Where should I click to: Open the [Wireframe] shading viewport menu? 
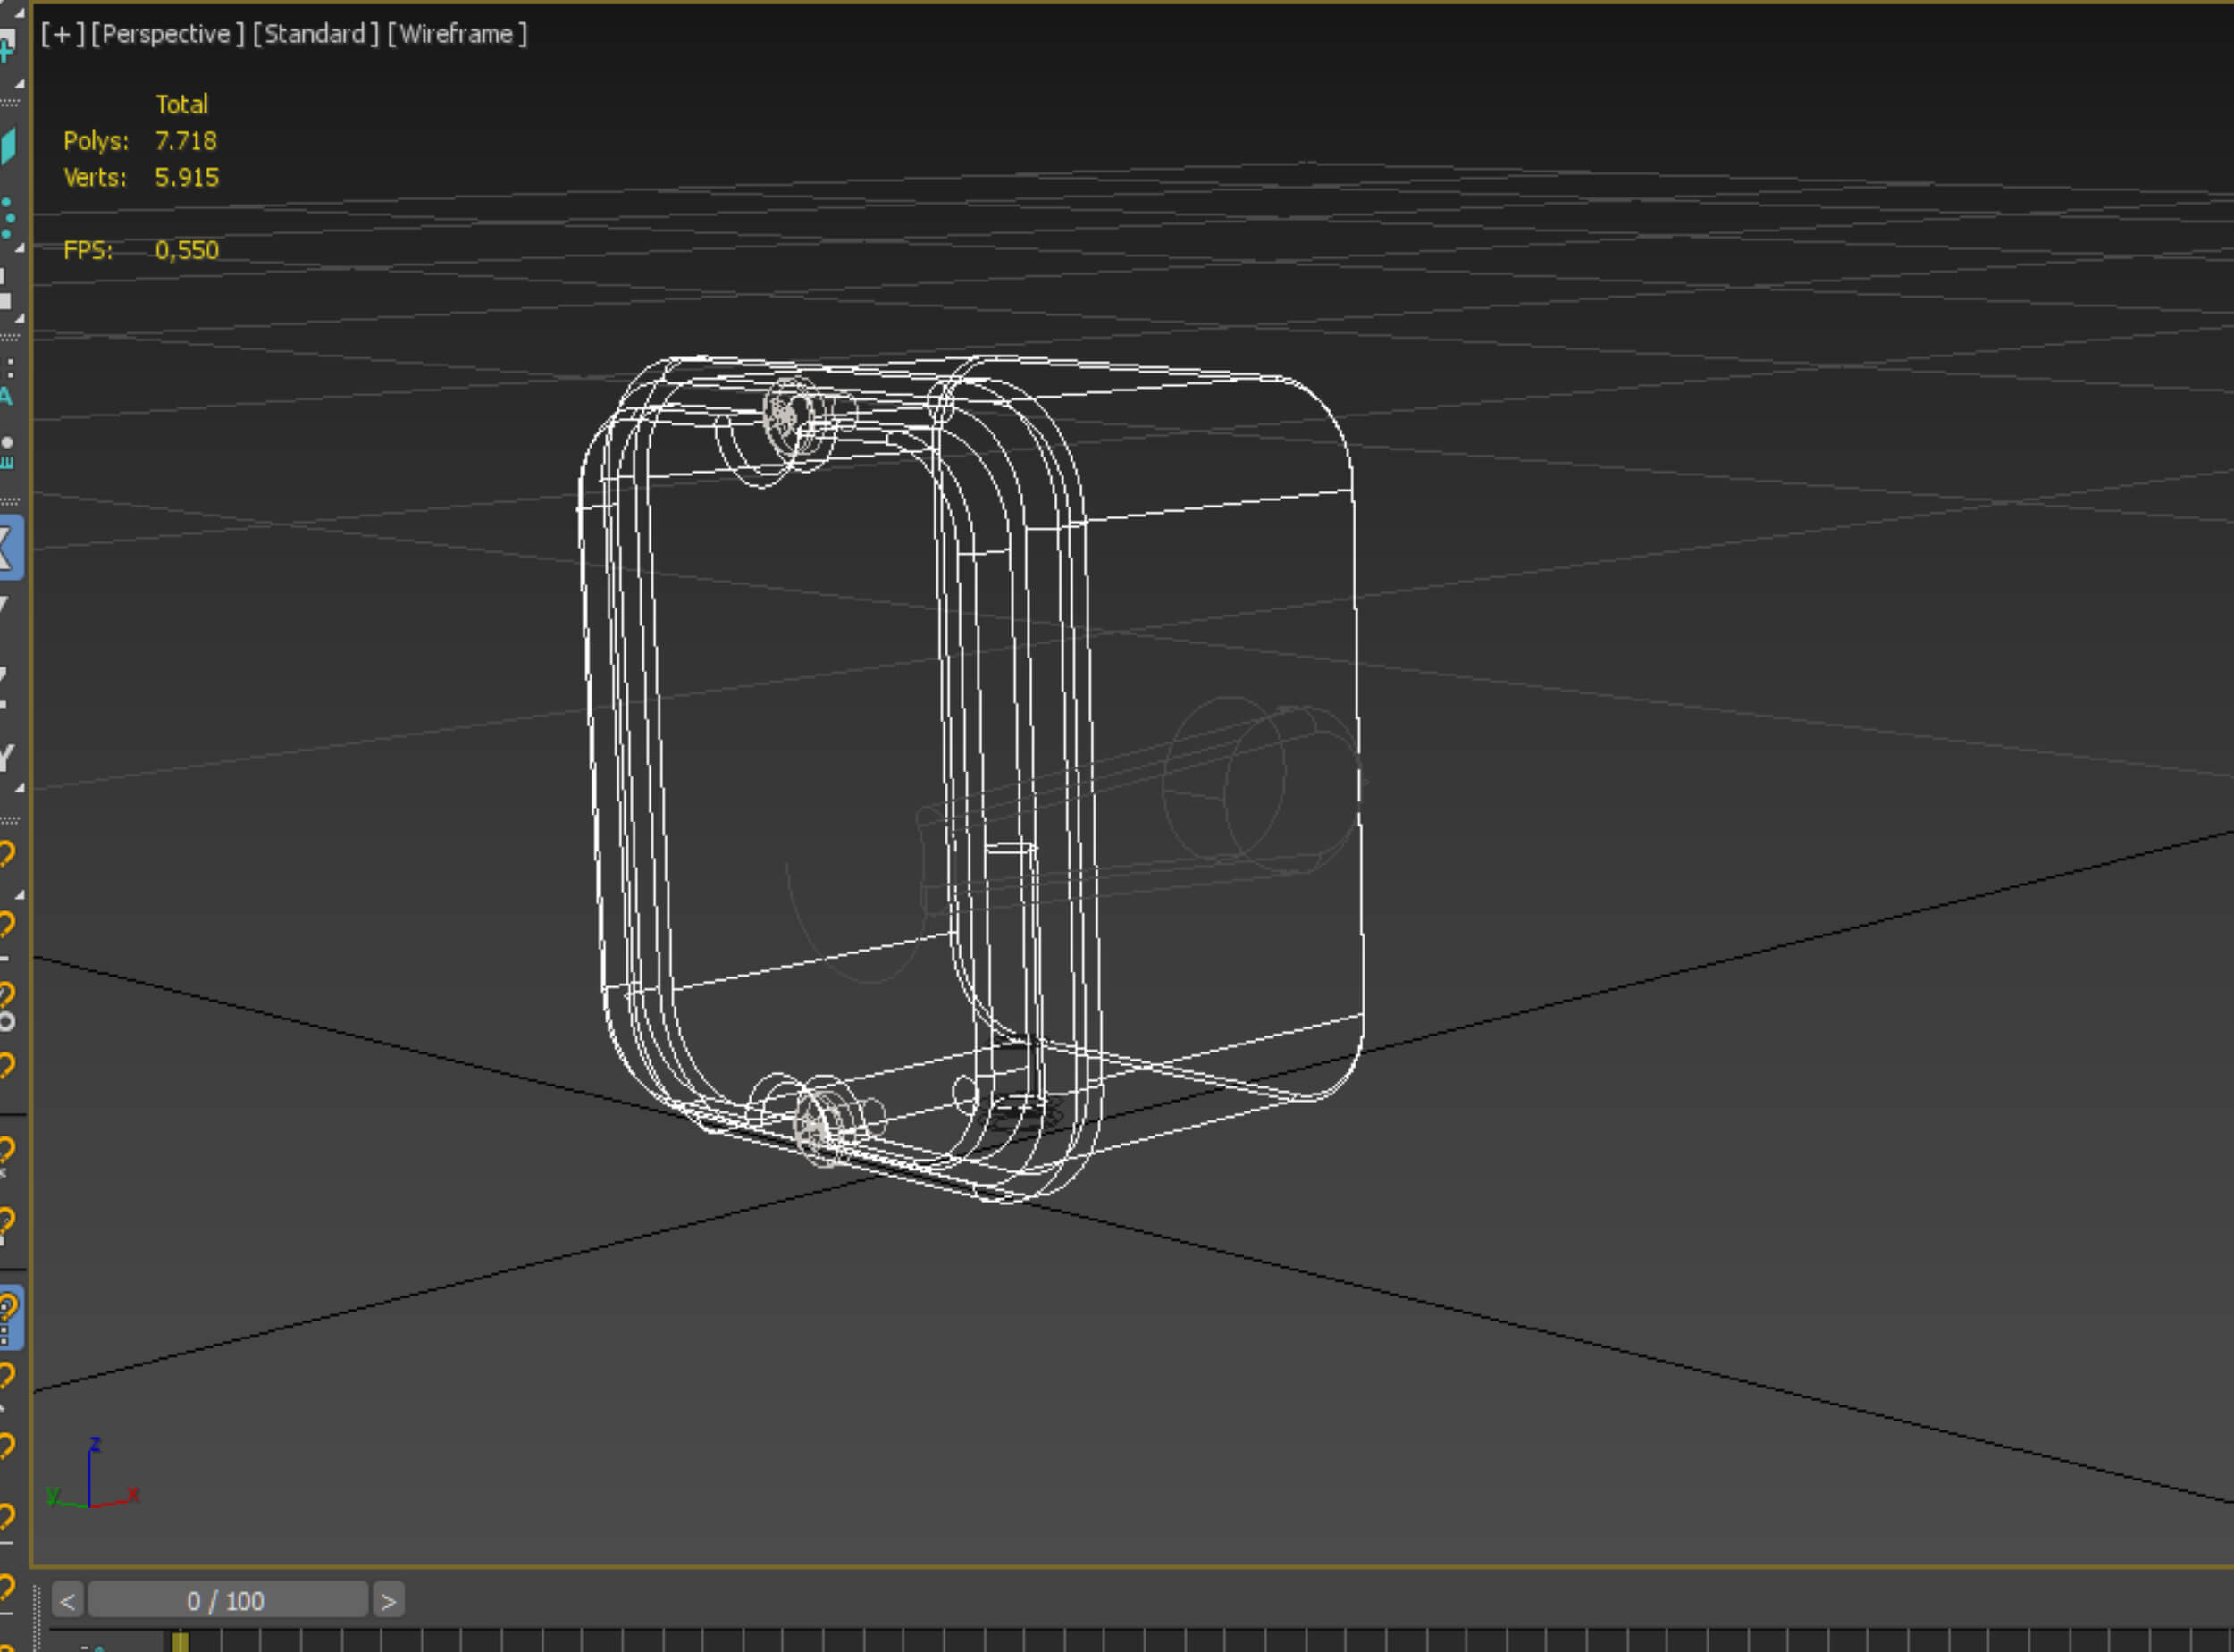coord(457,34)
